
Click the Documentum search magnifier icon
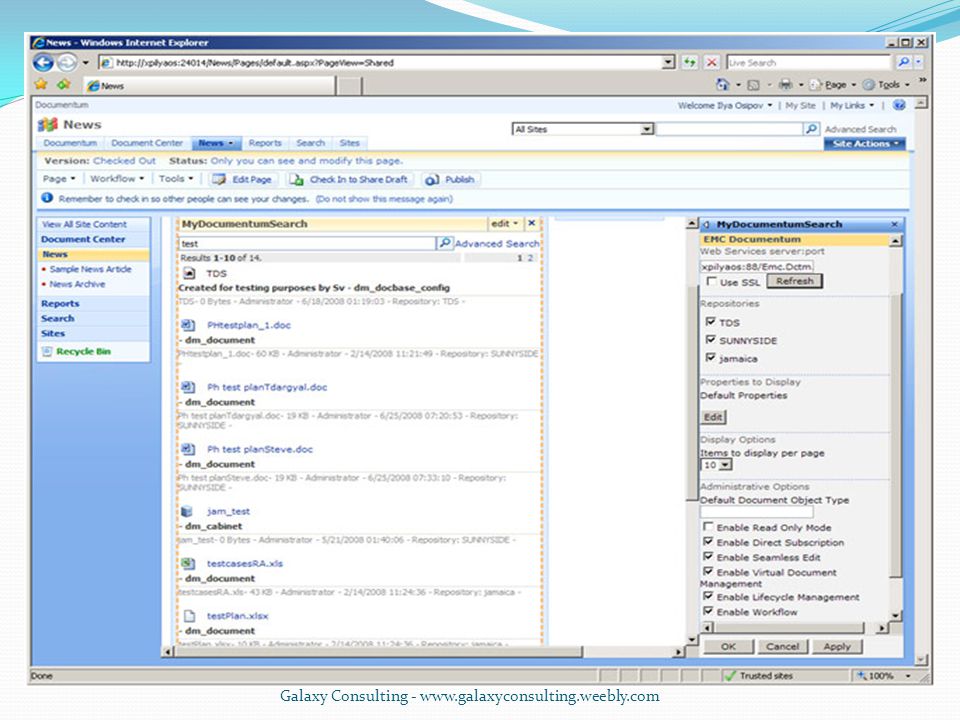(x=444, y=243)
